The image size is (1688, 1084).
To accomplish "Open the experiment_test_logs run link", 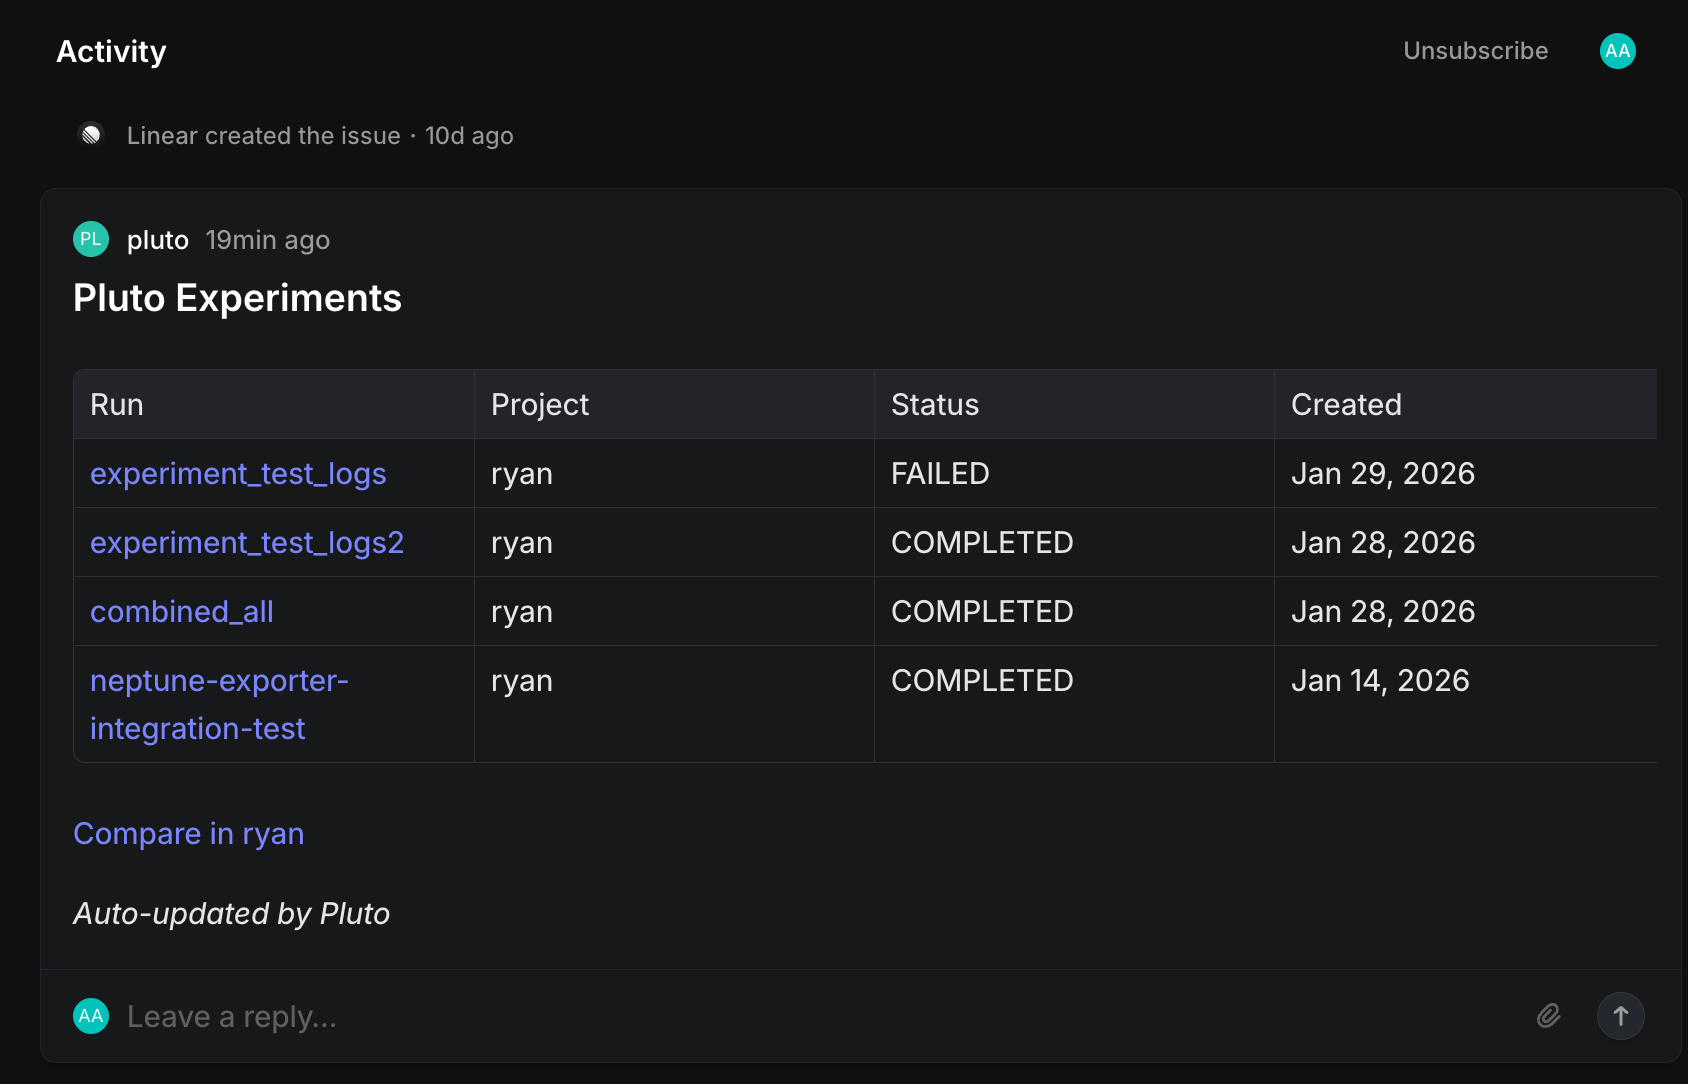I will pyautogui.click(x=238, y=474).
